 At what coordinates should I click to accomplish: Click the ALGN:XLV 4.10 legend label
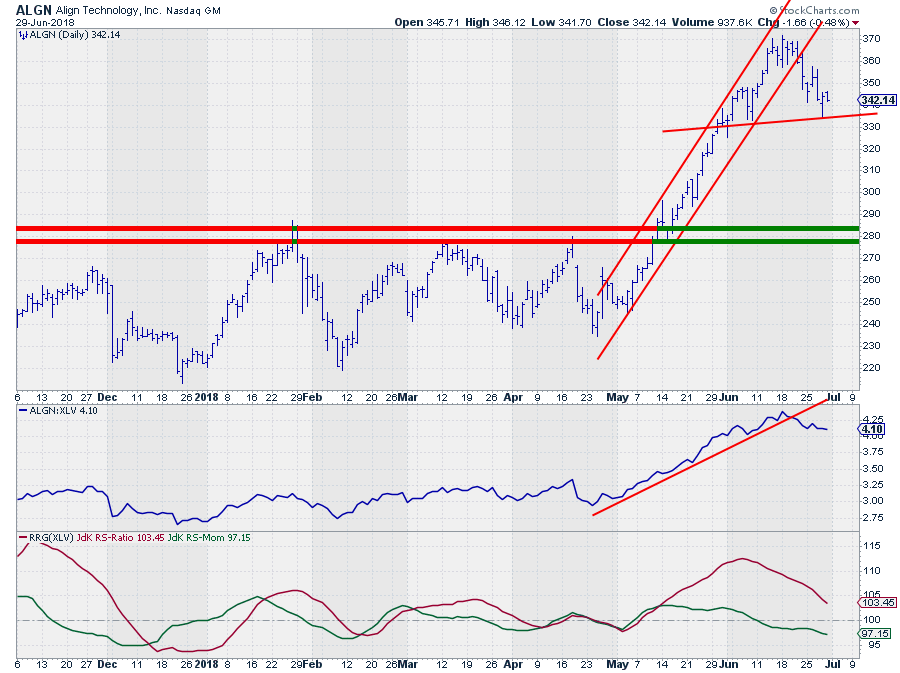tap(63, 411)
